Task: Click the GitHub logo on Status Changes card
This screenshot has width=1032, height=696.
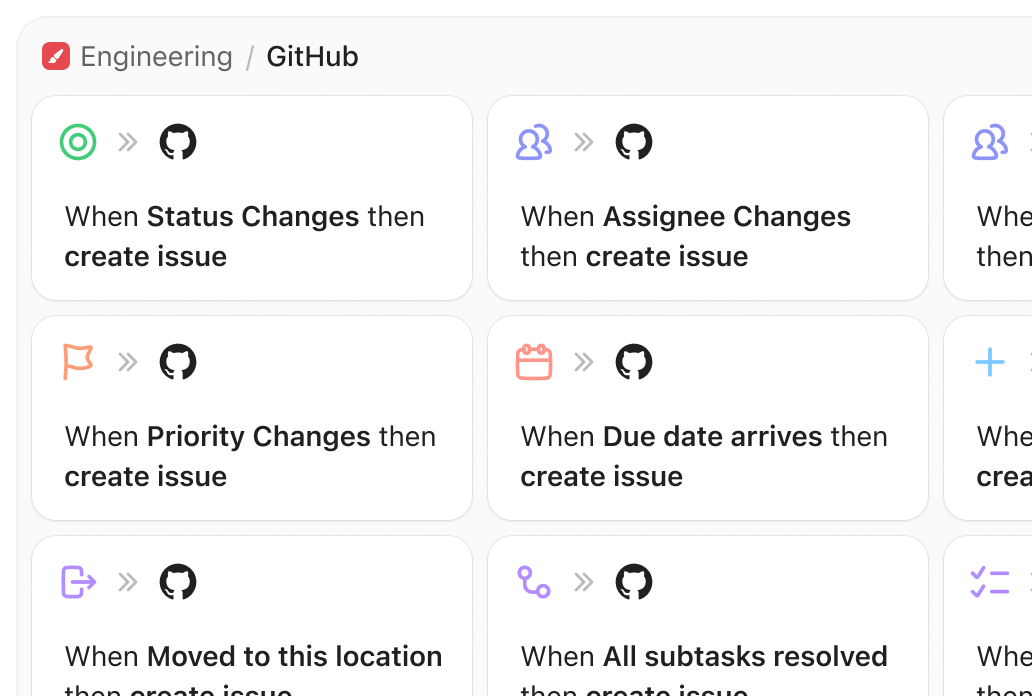Action: click(x=180, y=142)
